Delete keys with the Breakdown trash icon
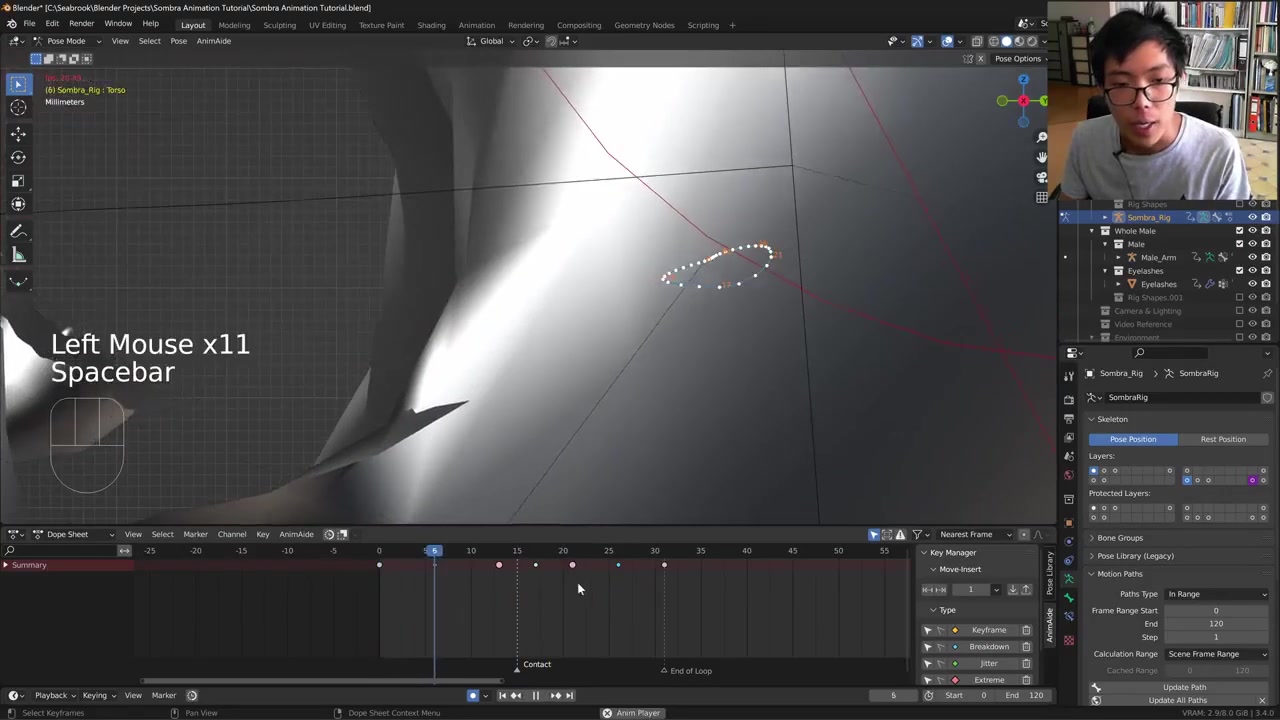1280x720 pixels. (1026, 647)
